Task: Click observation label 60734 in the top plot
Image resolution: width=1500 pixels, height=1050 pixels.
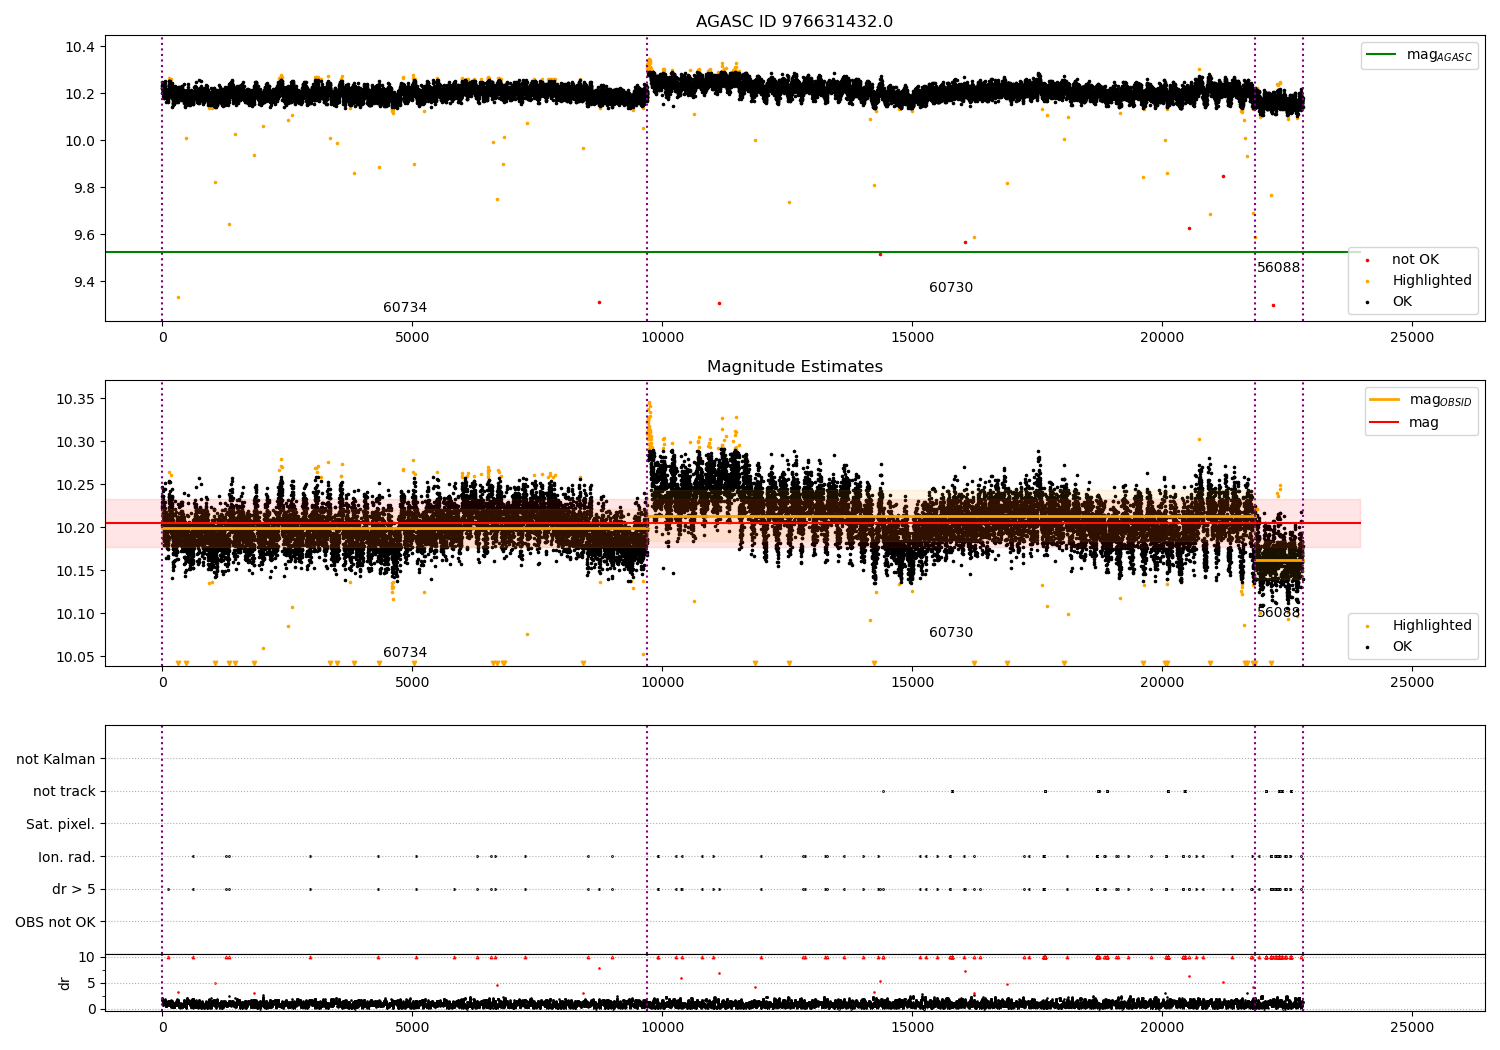Action: [x=405, y=307]
